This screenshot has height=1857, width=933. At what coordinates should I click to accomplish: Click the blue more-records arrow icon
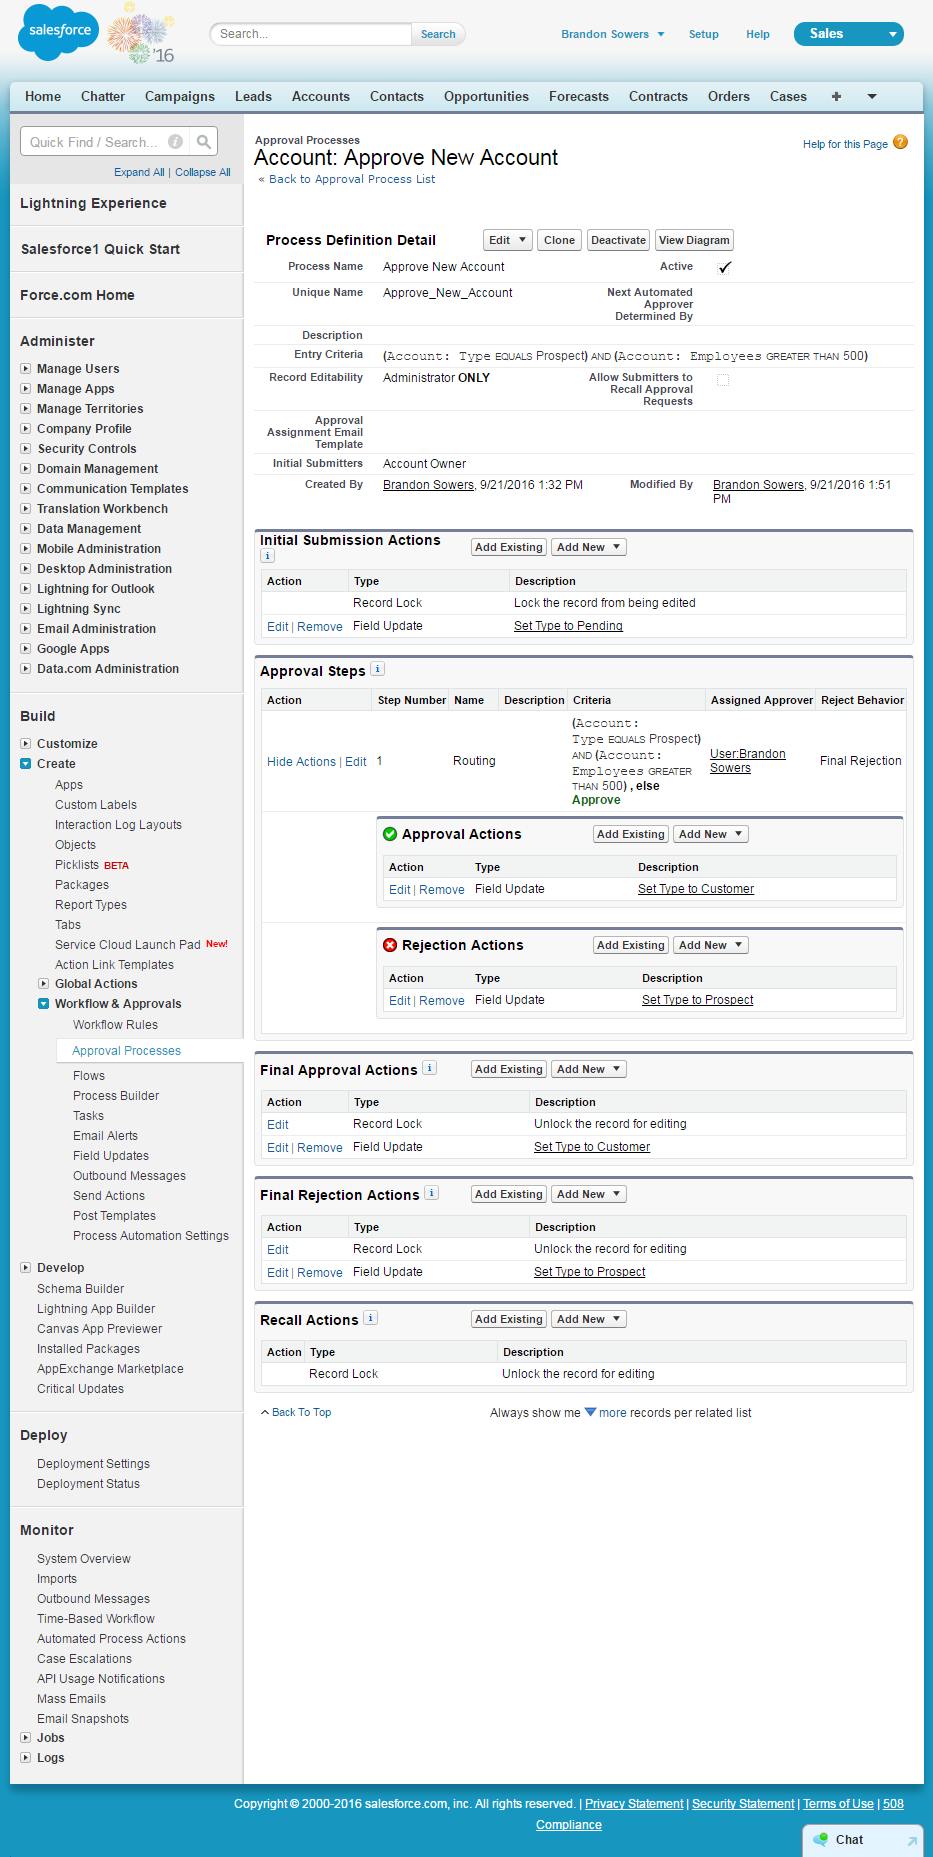point(590,1412)
